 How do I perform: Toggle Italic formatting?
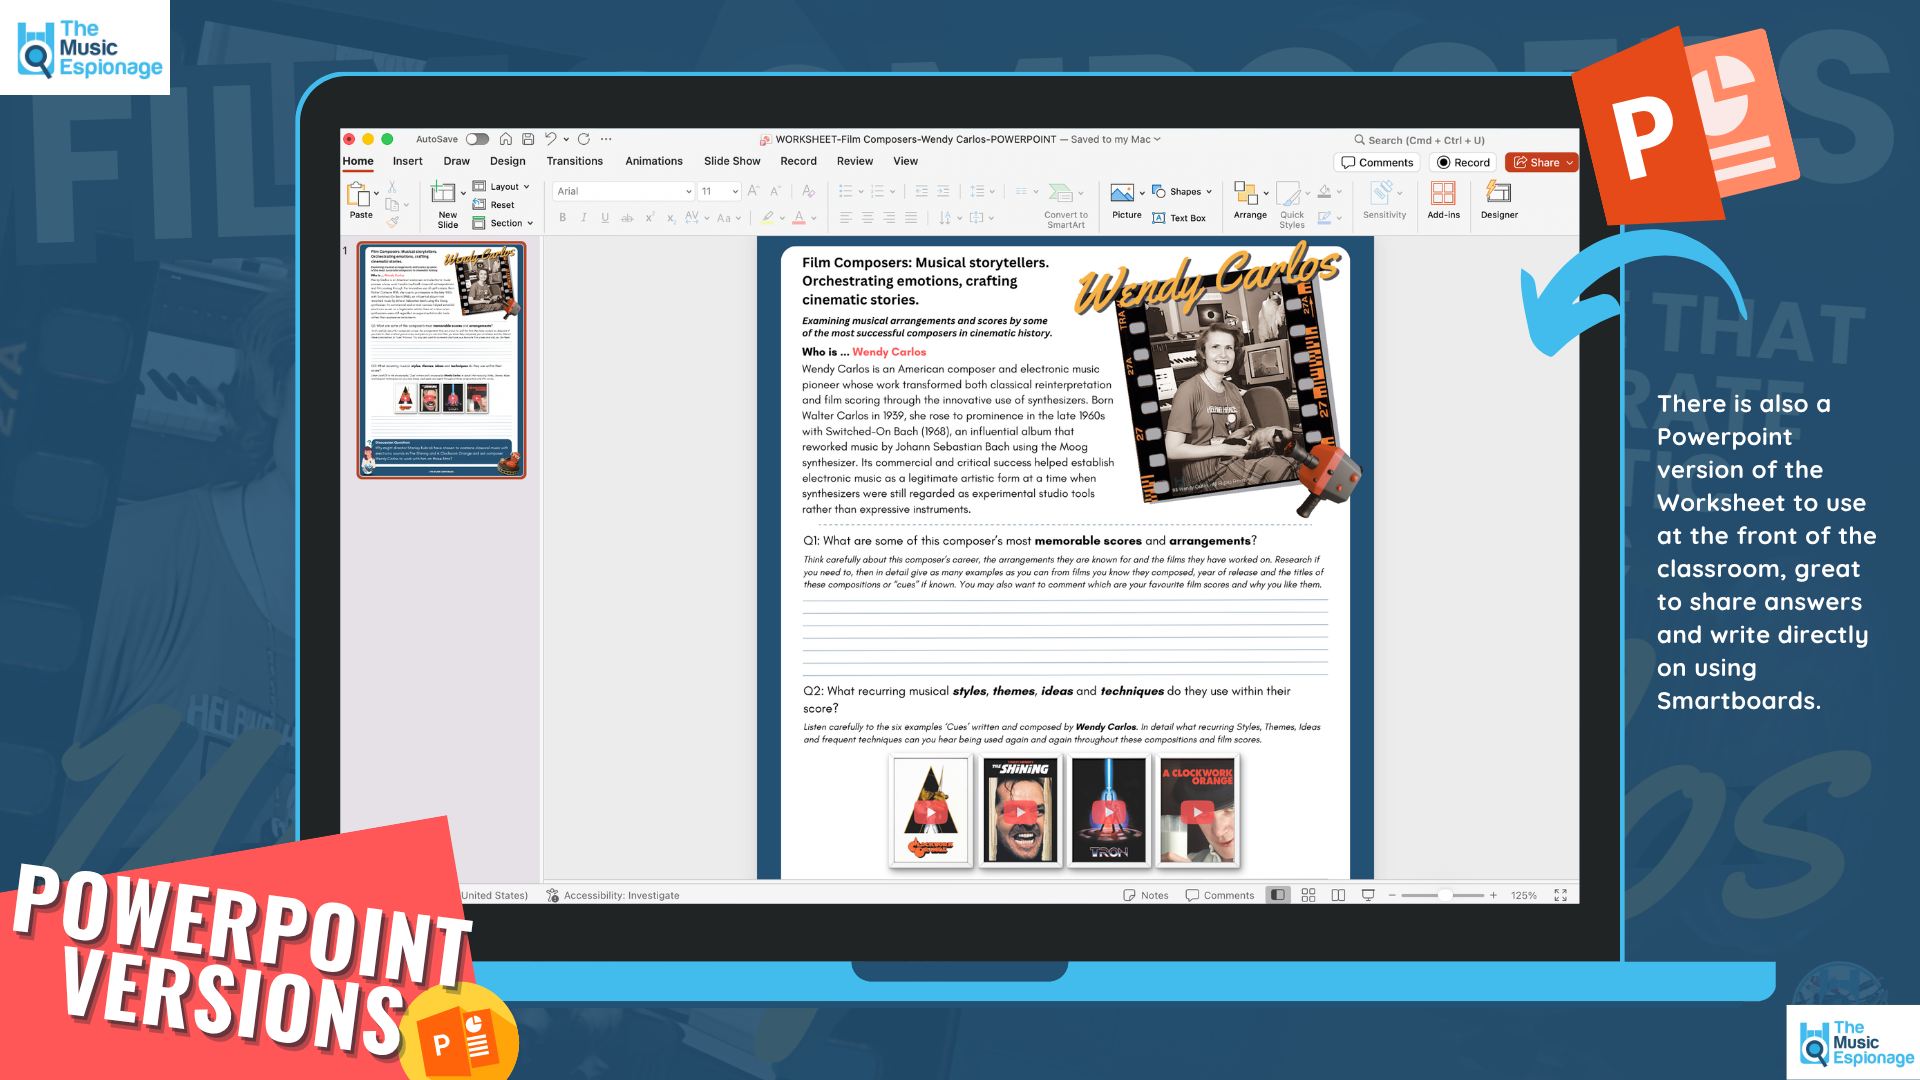pyautogui.click(x=584, y=218)
